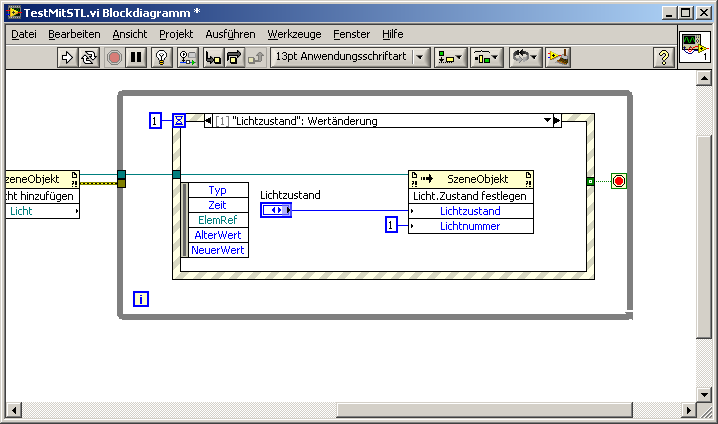Go to previous event case arrow

208,121
